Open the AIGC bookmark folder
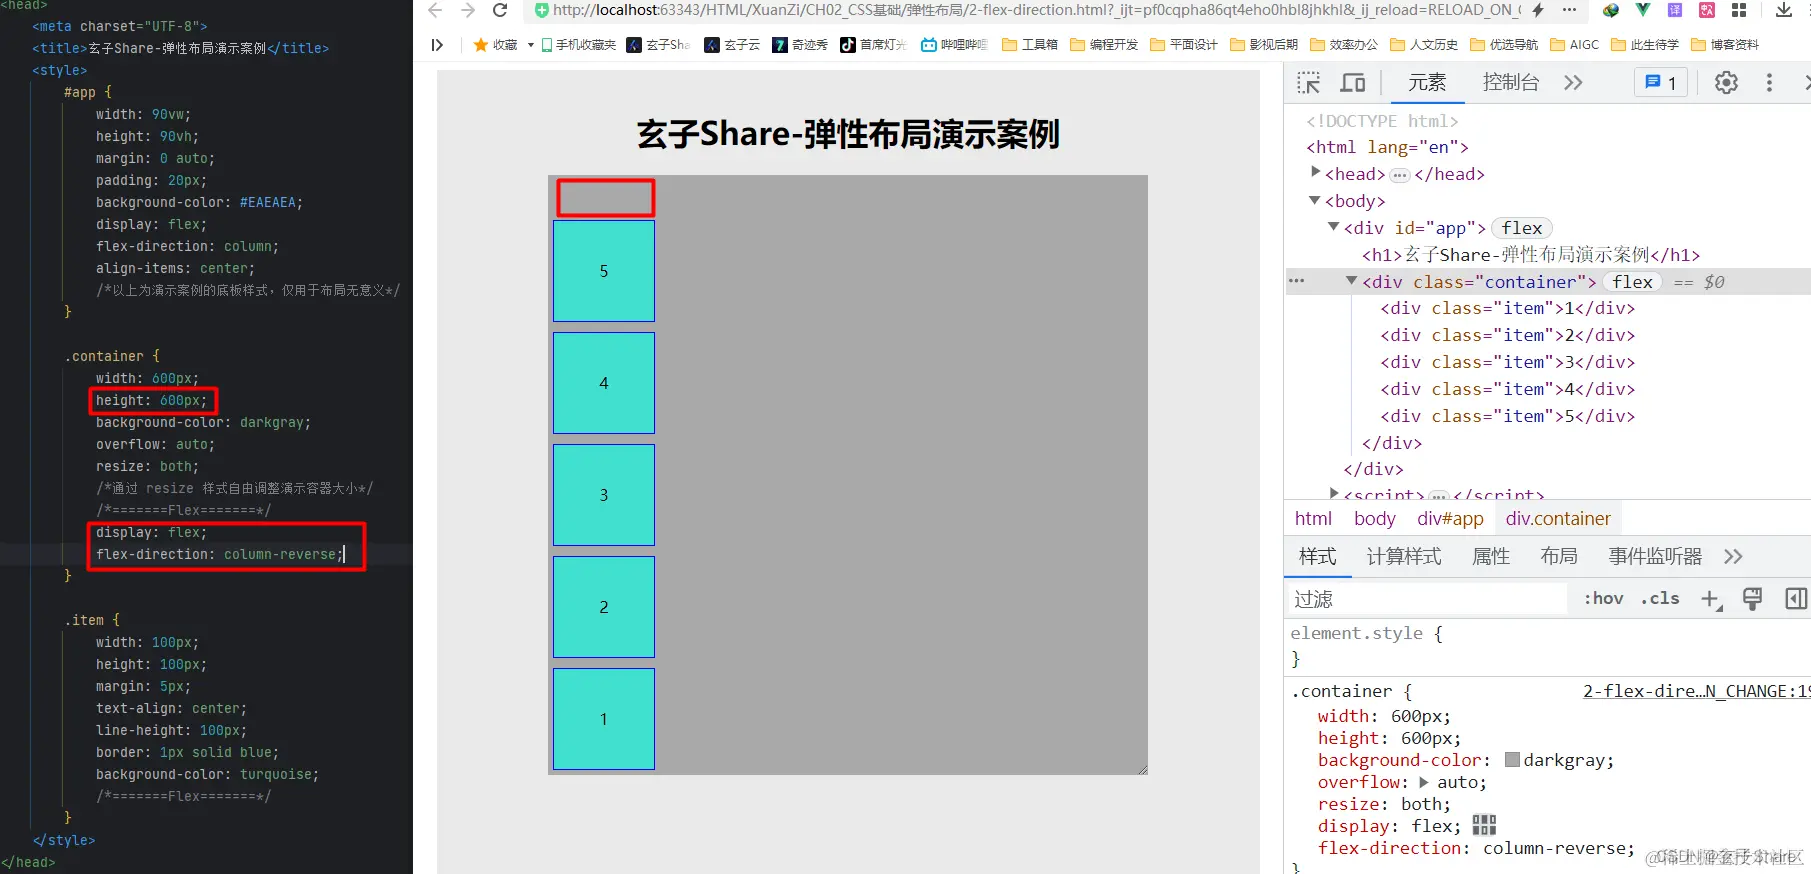Screen dimensions: 1811x874 1574,45
